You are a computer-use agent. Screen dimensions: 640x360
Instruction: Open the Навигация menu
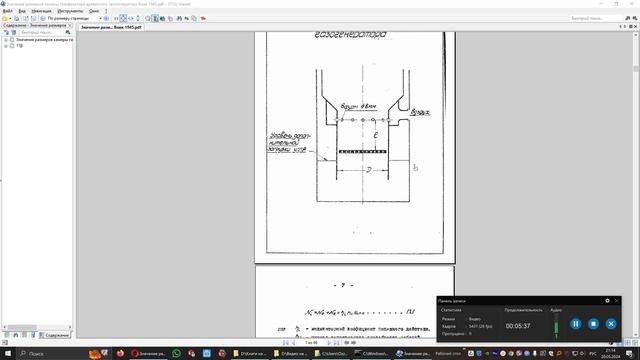click(41, 11)
